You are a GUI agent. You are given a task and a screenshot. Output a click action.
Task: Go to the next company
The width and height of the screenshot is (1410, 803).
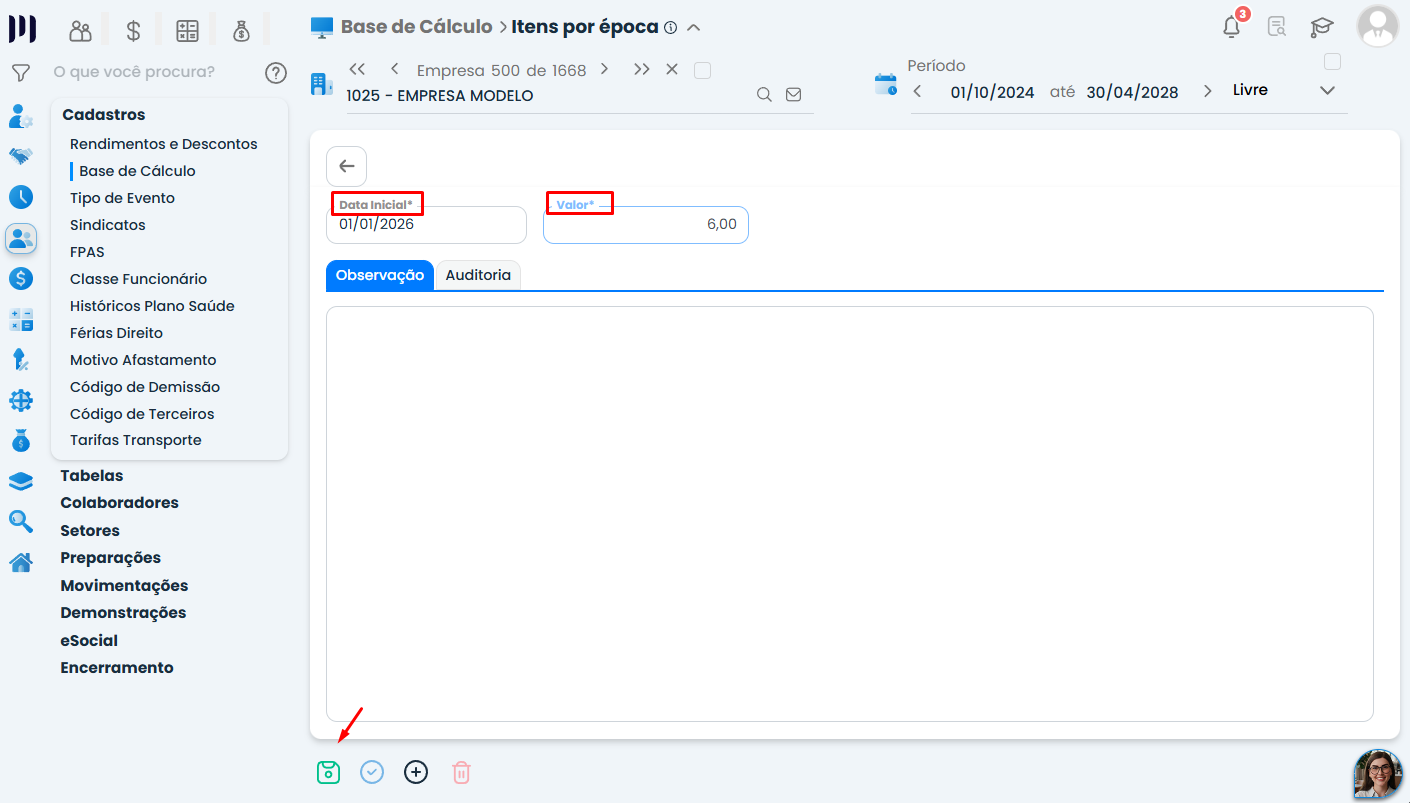coord(604,69)
